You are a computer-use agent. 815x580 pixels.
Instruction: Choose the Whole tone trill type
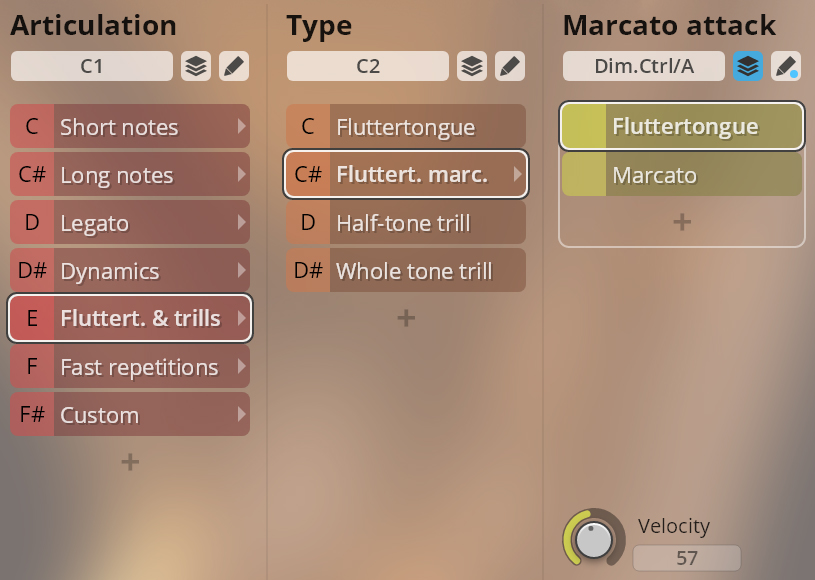tap(406, 270)
